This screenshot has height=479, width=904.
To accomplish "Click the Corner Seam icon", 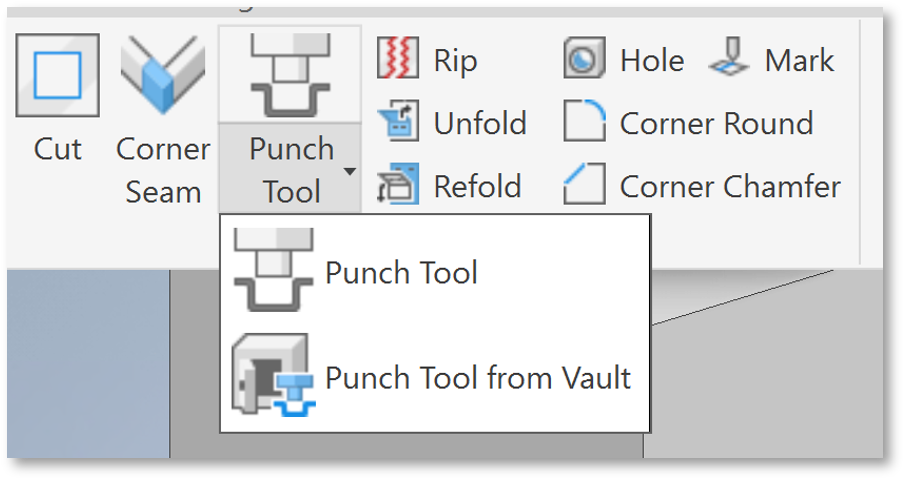I will coord(163,75).
